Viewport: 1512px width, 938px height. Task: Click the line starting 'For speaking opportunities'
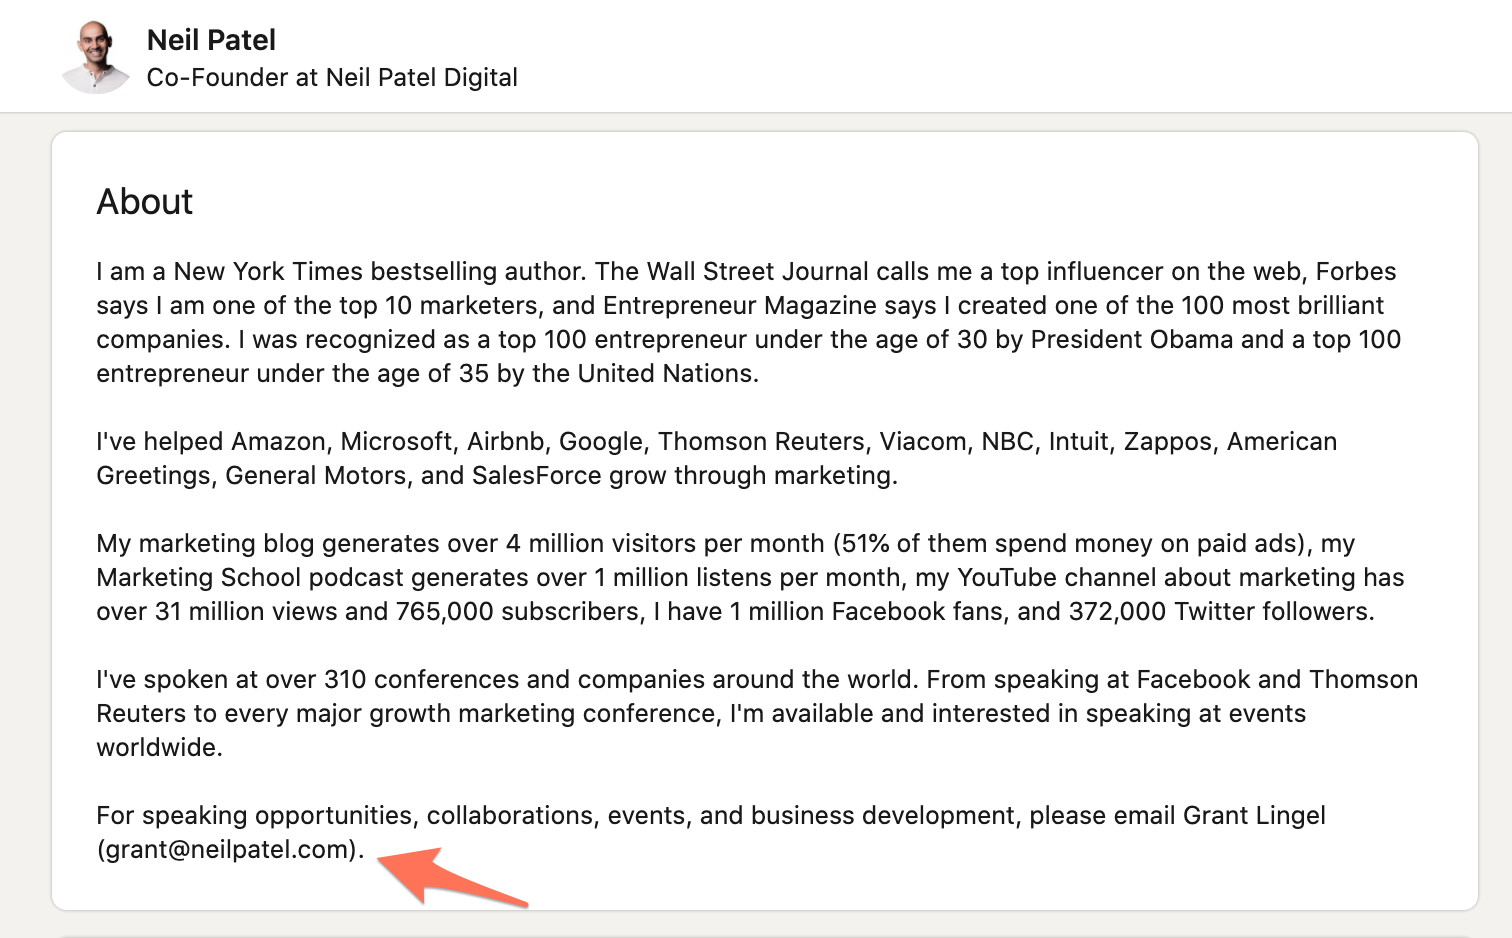[x=710, y=815]
